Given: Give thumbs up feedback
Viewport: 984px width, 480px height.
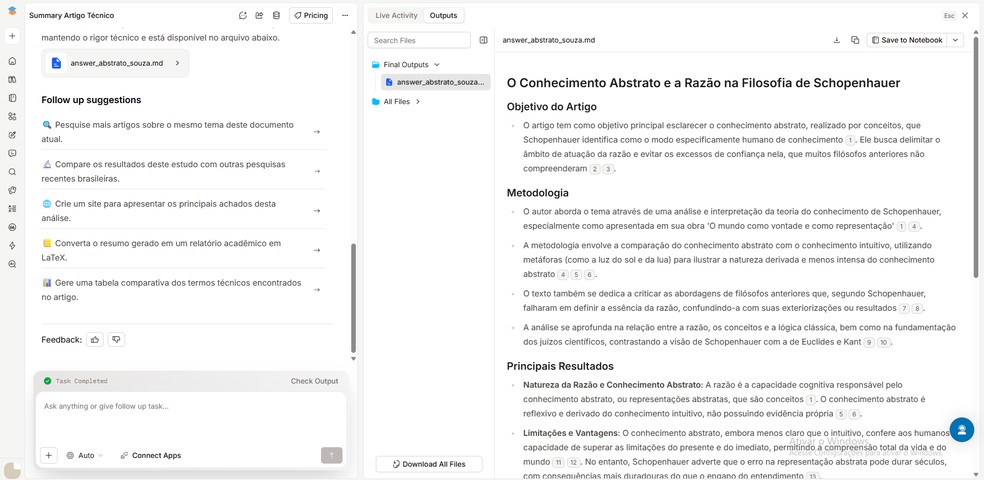Looking at the screenshot, I should tap(95, 339).
